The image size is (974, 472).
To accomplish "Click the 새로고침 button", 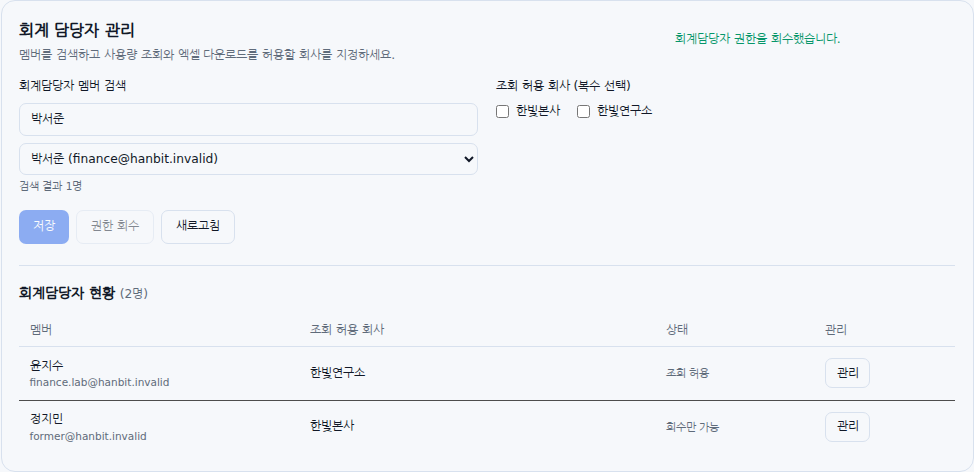I will point(198,227).
